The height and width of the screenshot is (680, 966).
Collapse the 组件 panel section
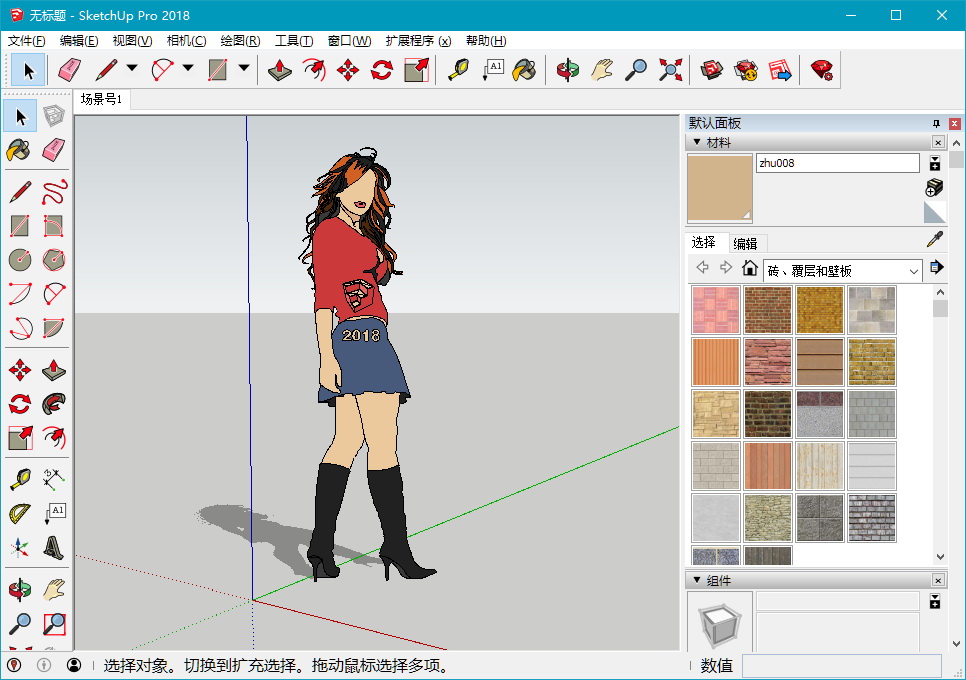[x=697, y=580]
